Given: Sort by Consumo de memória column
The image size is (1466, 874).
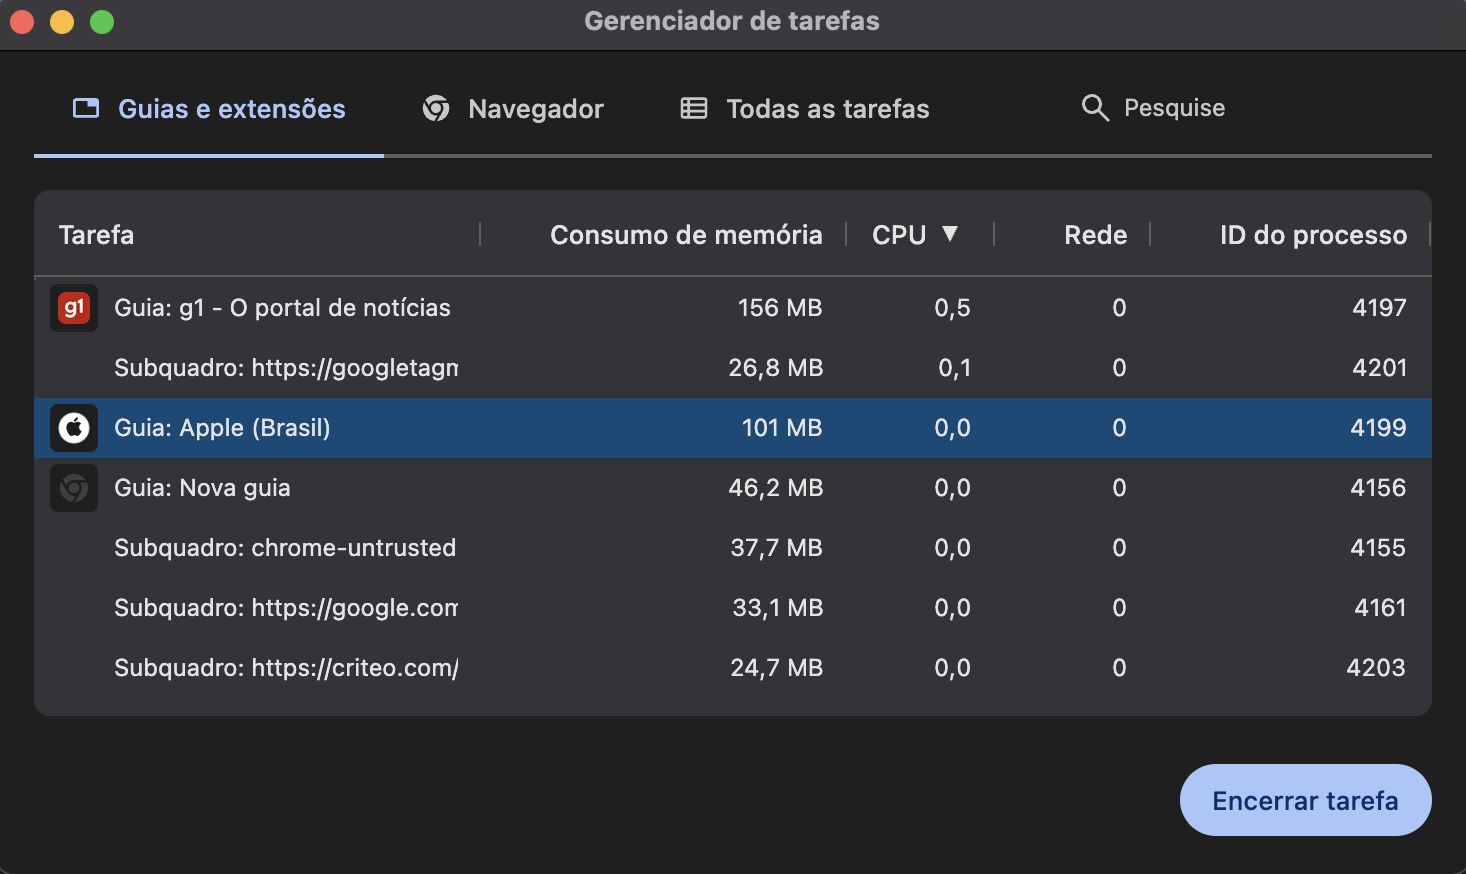Looking at the screenshot, I should point(686,235).
